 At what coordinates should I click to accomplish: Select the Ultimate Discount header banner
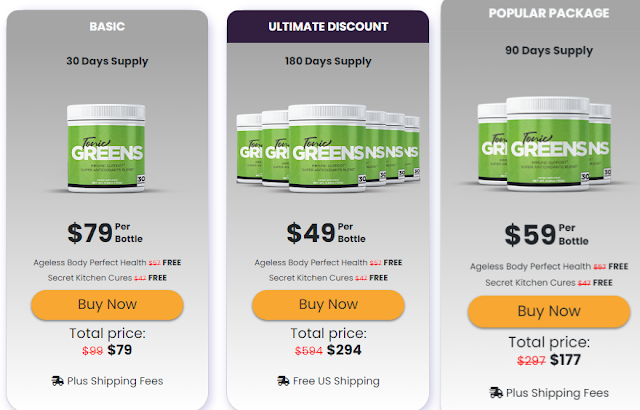(328, 27)
